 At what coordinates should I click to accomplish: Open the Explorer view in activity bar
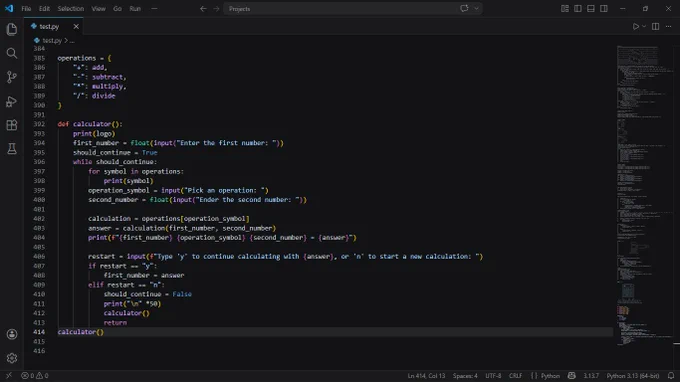pyautogui.click(x=12, y=29)
